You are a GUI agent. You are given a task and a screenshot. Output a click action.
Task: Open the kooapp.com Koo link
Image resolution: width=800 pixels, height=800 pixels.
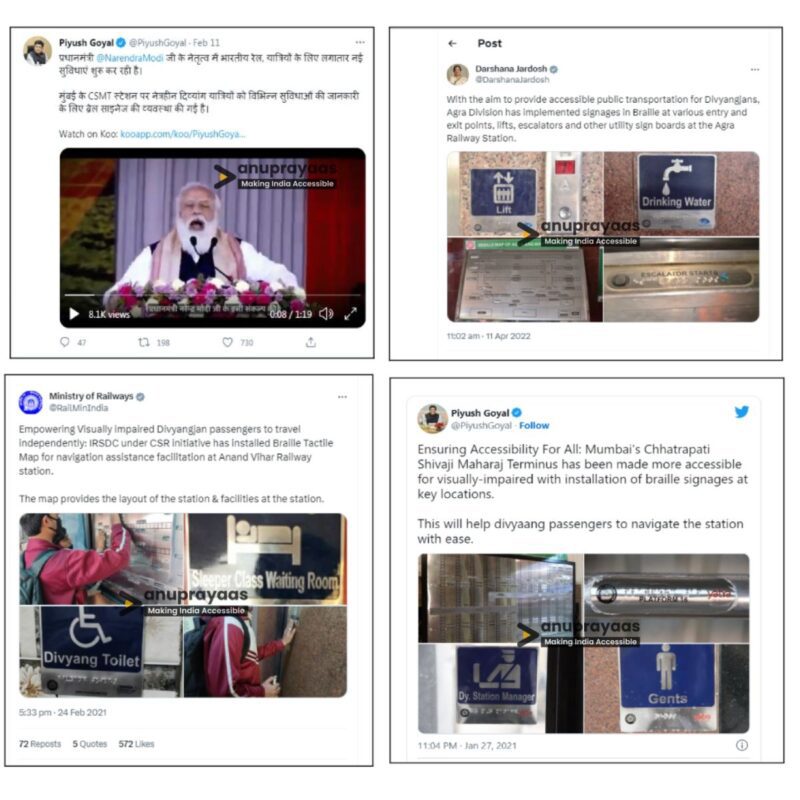click(x=183, y=134)
